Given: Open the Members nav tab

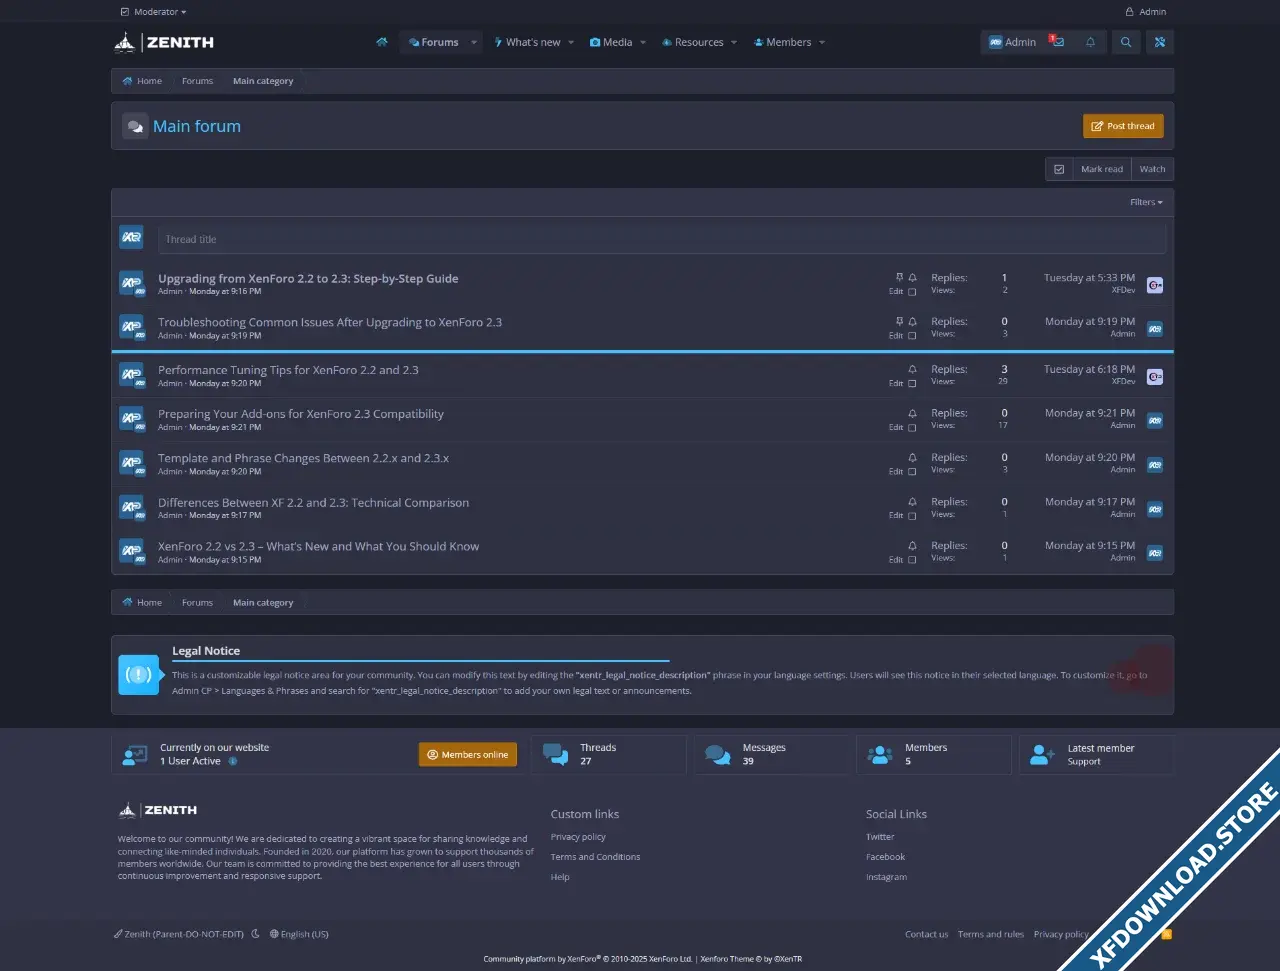Looking at the screenshot, I should coord(782,42).
